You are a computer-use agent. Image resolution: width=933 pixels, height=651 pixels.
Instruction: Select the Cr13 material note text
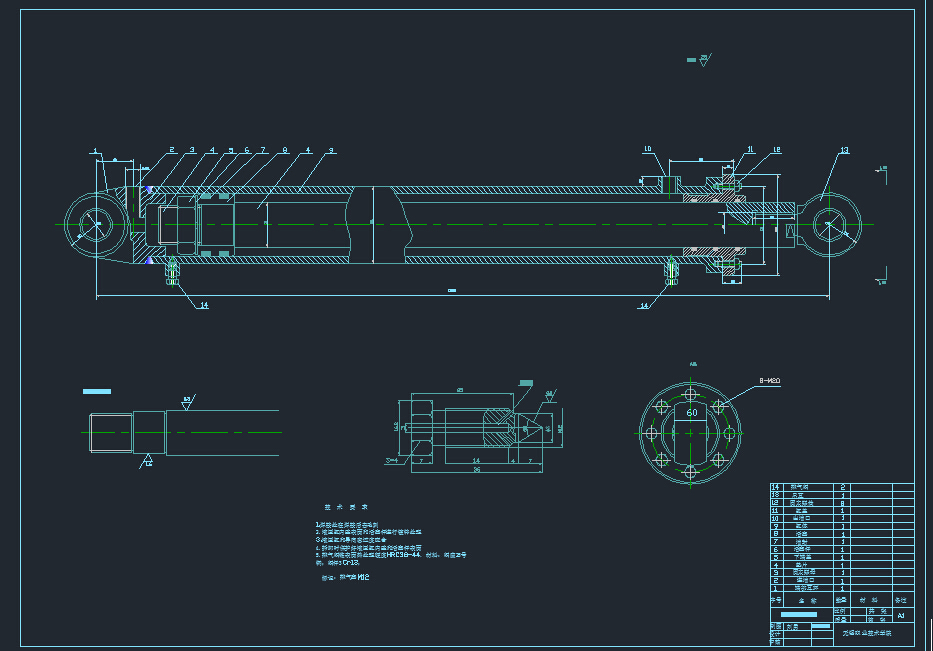tap(351, 562)
